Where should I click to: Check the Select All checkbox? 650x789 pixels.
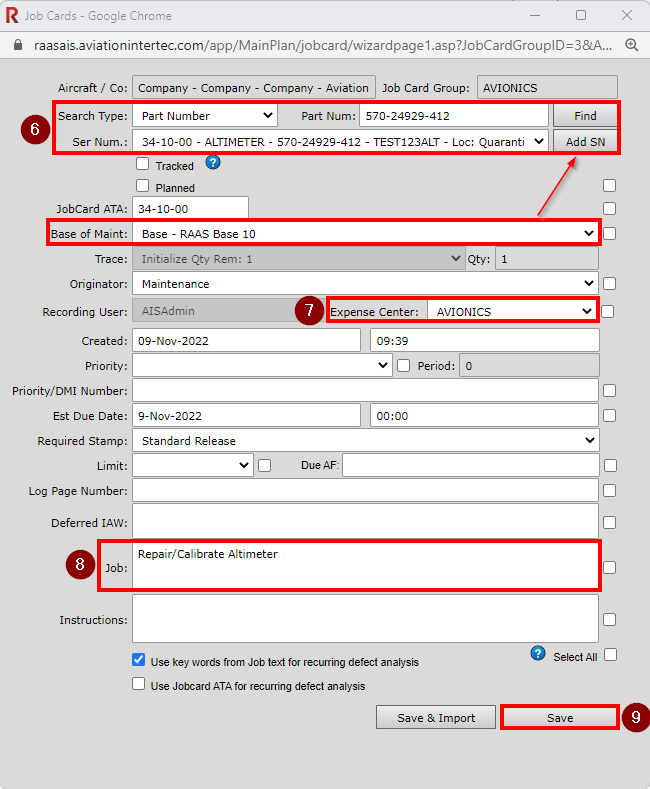(610, 655)
